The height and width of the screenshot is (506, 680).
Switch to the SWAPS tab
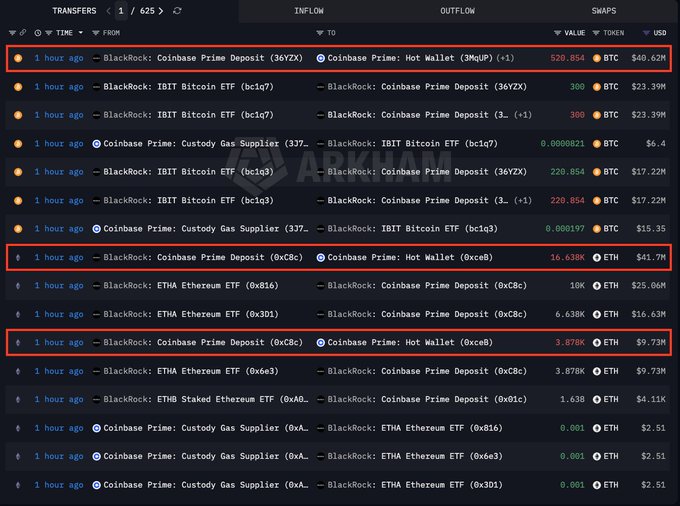604,11
